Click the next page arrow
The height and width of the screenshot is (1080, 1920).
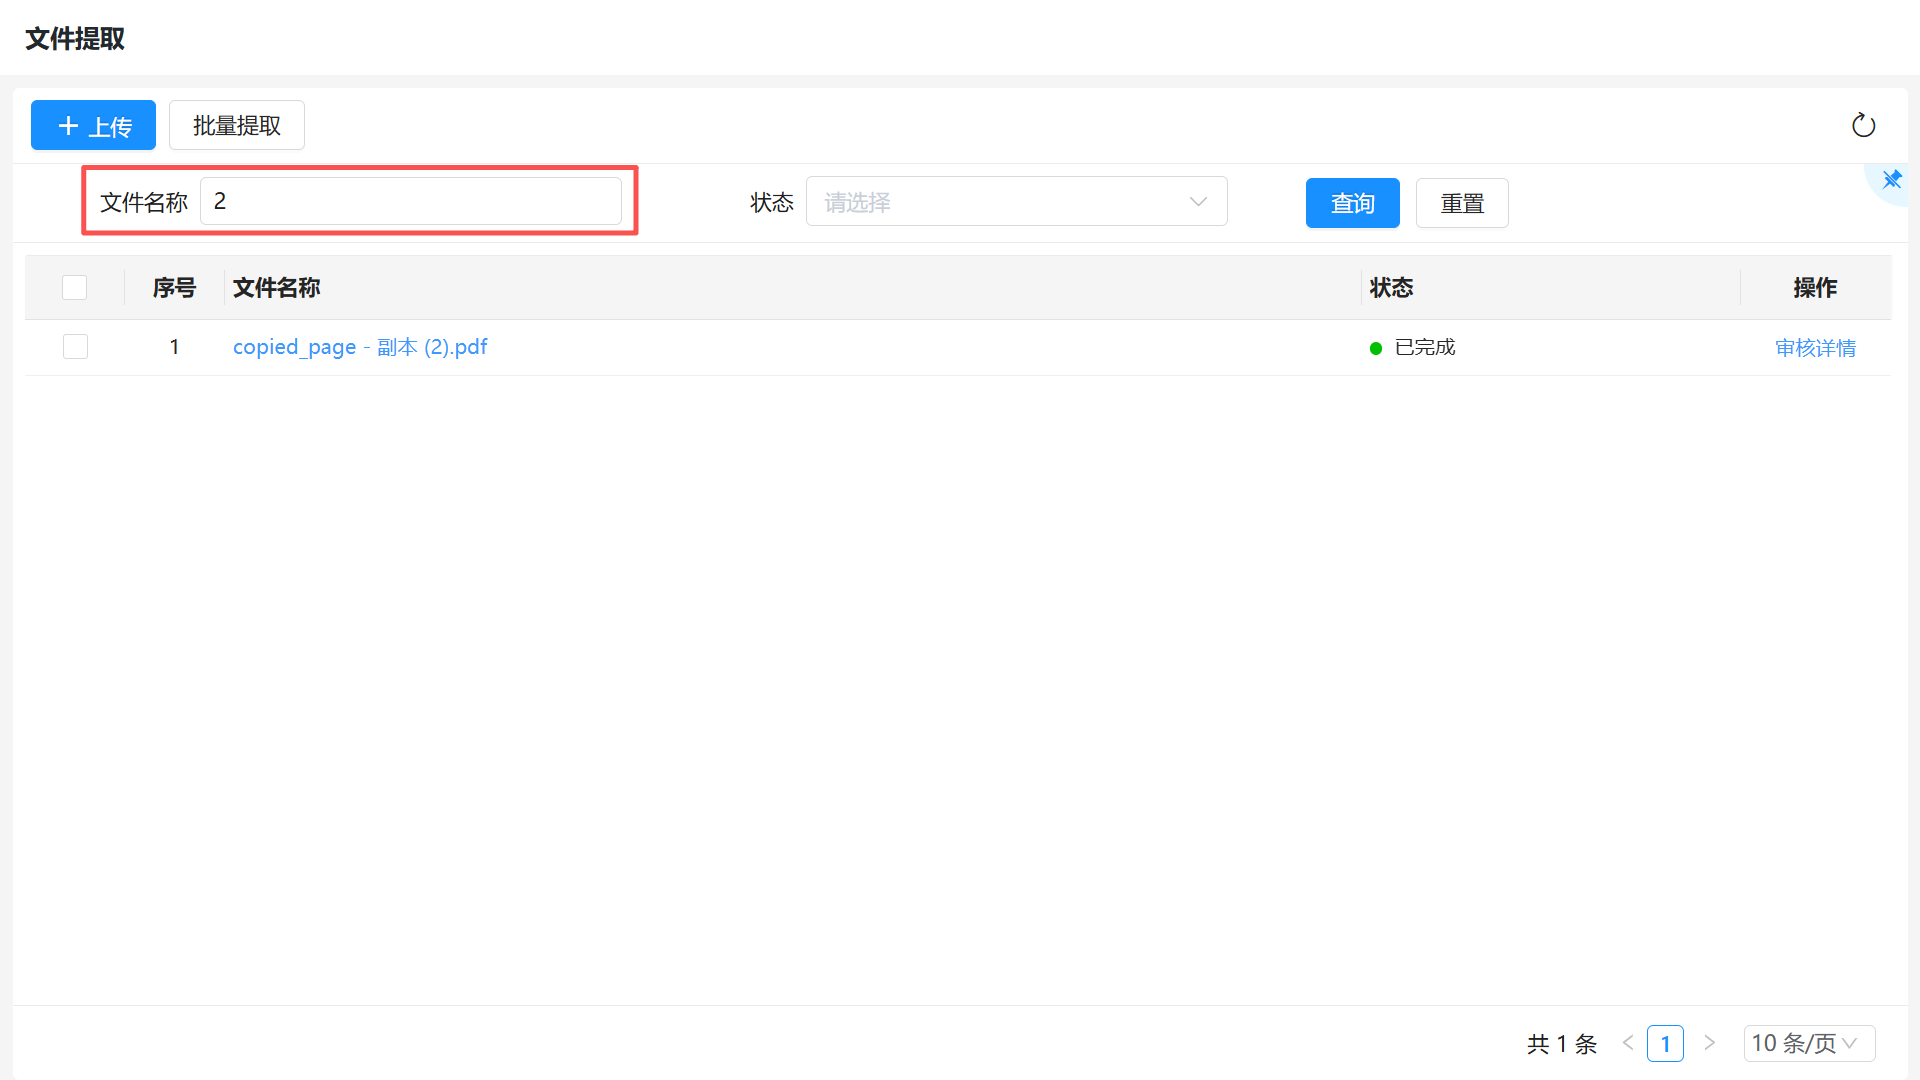coord(1710,1043)
